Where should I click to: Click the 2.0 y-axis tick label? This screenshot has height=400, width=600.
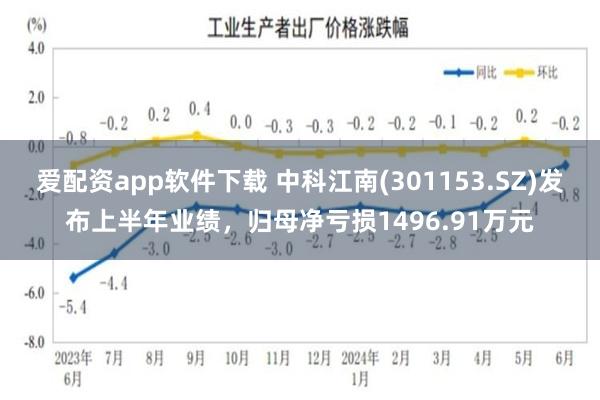[36, 98]
